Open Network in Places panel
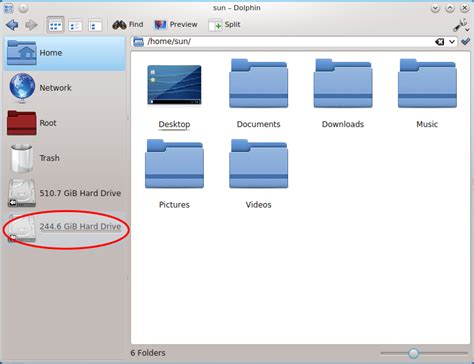 (65, 88)
